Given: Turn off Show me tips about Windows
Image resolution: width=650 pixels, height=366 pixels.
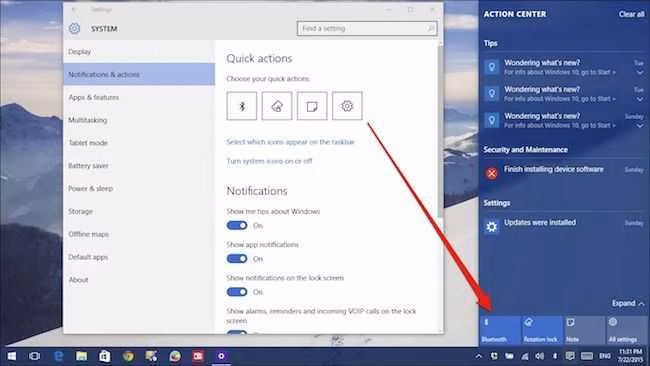Looking at the screenshot, I should pos(237,225).
